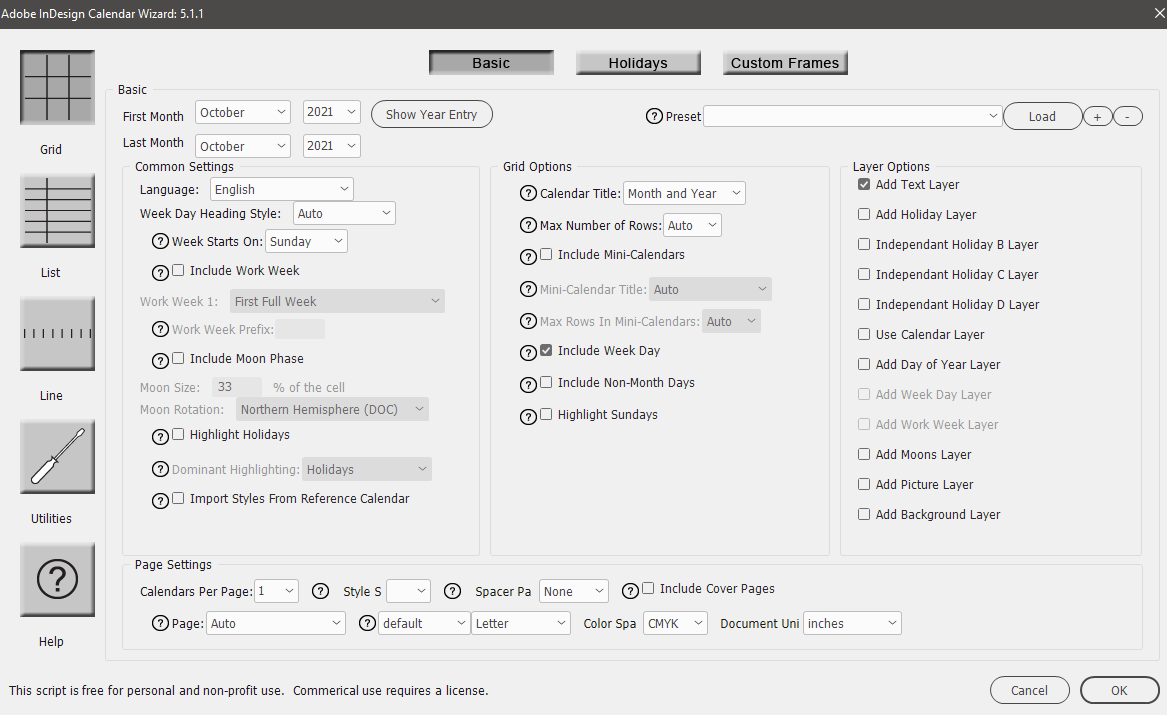1167x715 pixels.
Task: Open Color Space CMYK dropdown
Action: pyautogui.click(x=675, y=623)
